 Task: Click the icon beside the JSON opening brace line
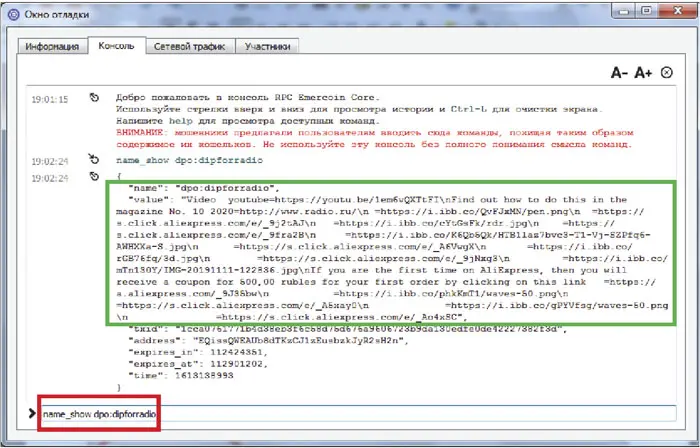[93, 177]
